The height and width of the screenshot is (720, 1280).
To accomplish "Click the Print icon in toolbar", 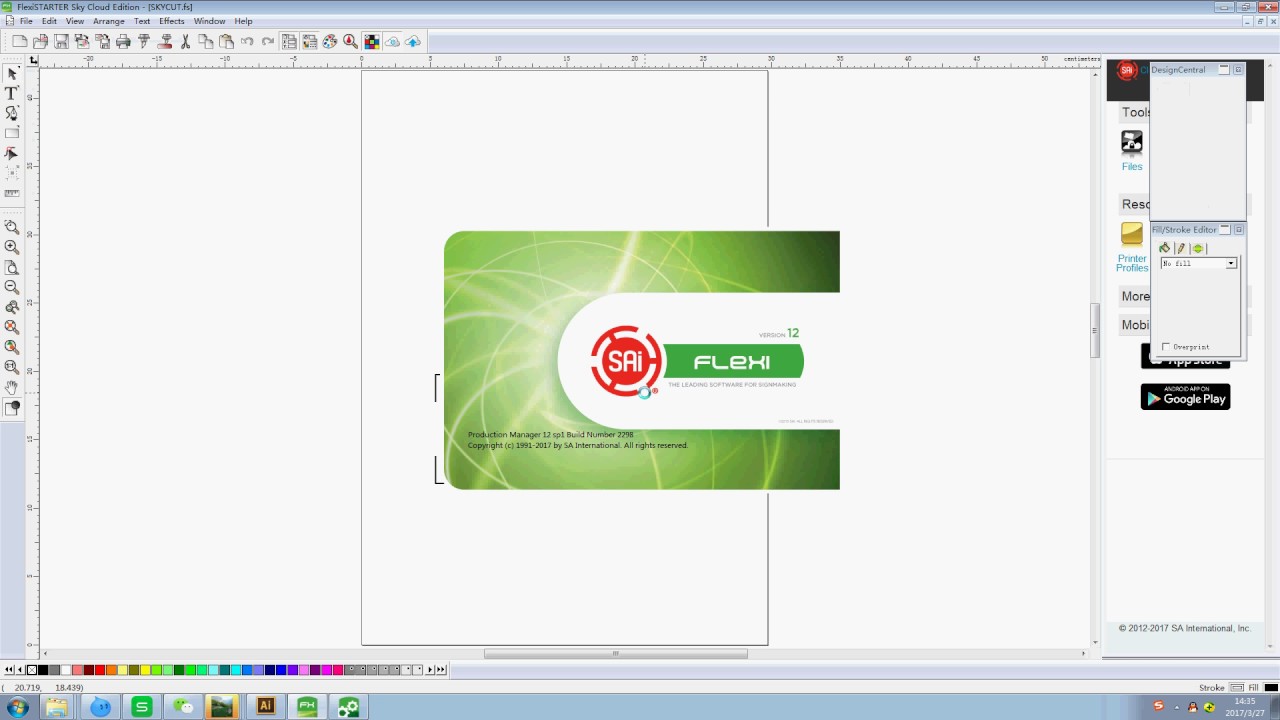I will point(123,41).
